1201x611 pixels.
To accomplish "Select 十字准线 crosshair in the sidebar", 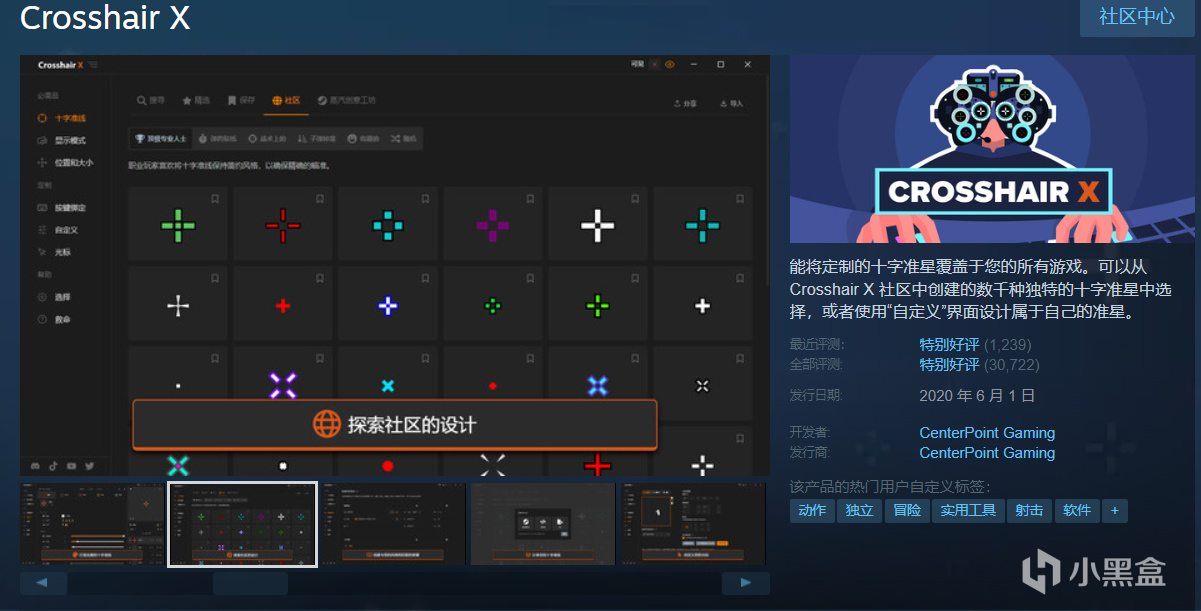I will click(62, 118).
